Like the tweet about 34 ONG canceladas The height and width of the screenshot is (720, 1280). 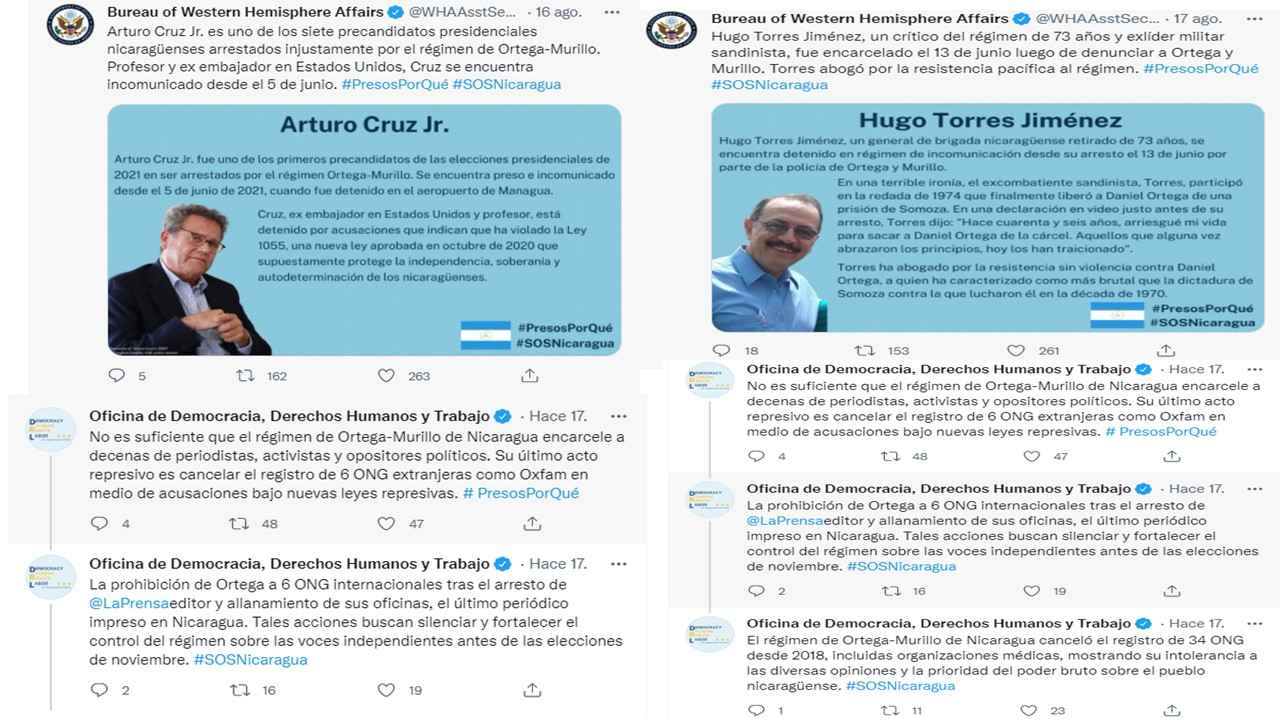click(1030, 710)
